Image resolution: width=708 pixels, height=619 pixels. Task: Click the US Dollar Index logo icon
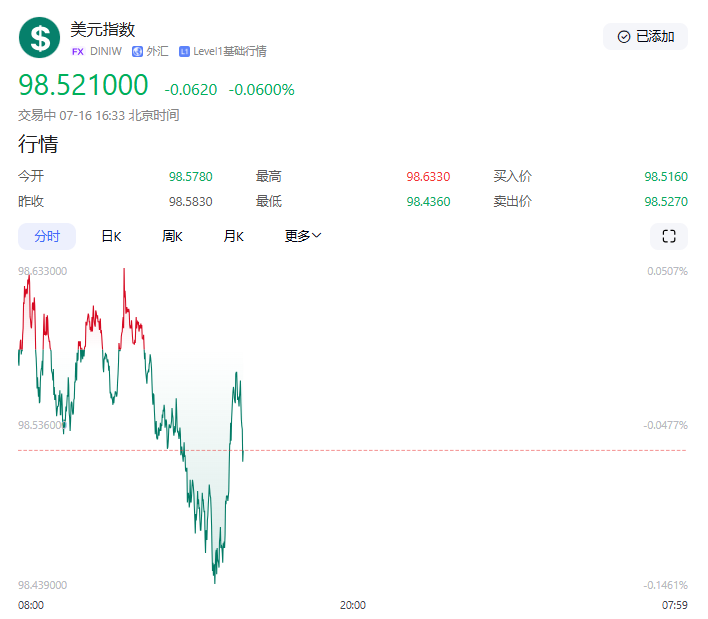(x=40, y=38)
